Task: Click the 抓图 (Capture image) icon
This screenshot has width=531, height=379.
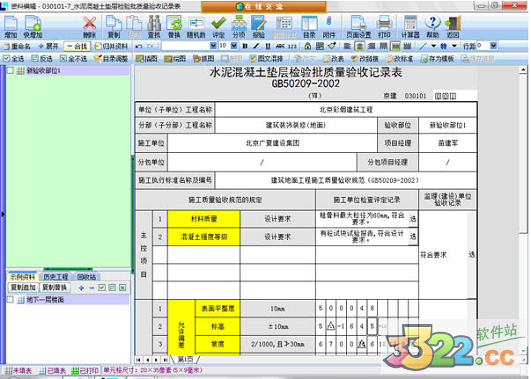Action: 204,59
